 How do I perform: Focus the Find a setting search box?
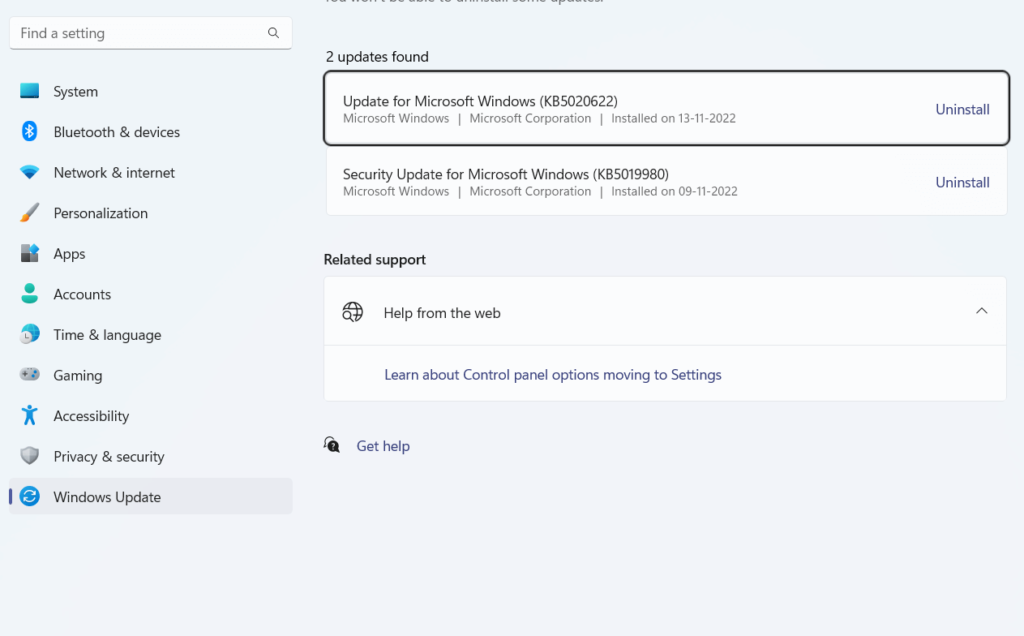pos(151,33)
